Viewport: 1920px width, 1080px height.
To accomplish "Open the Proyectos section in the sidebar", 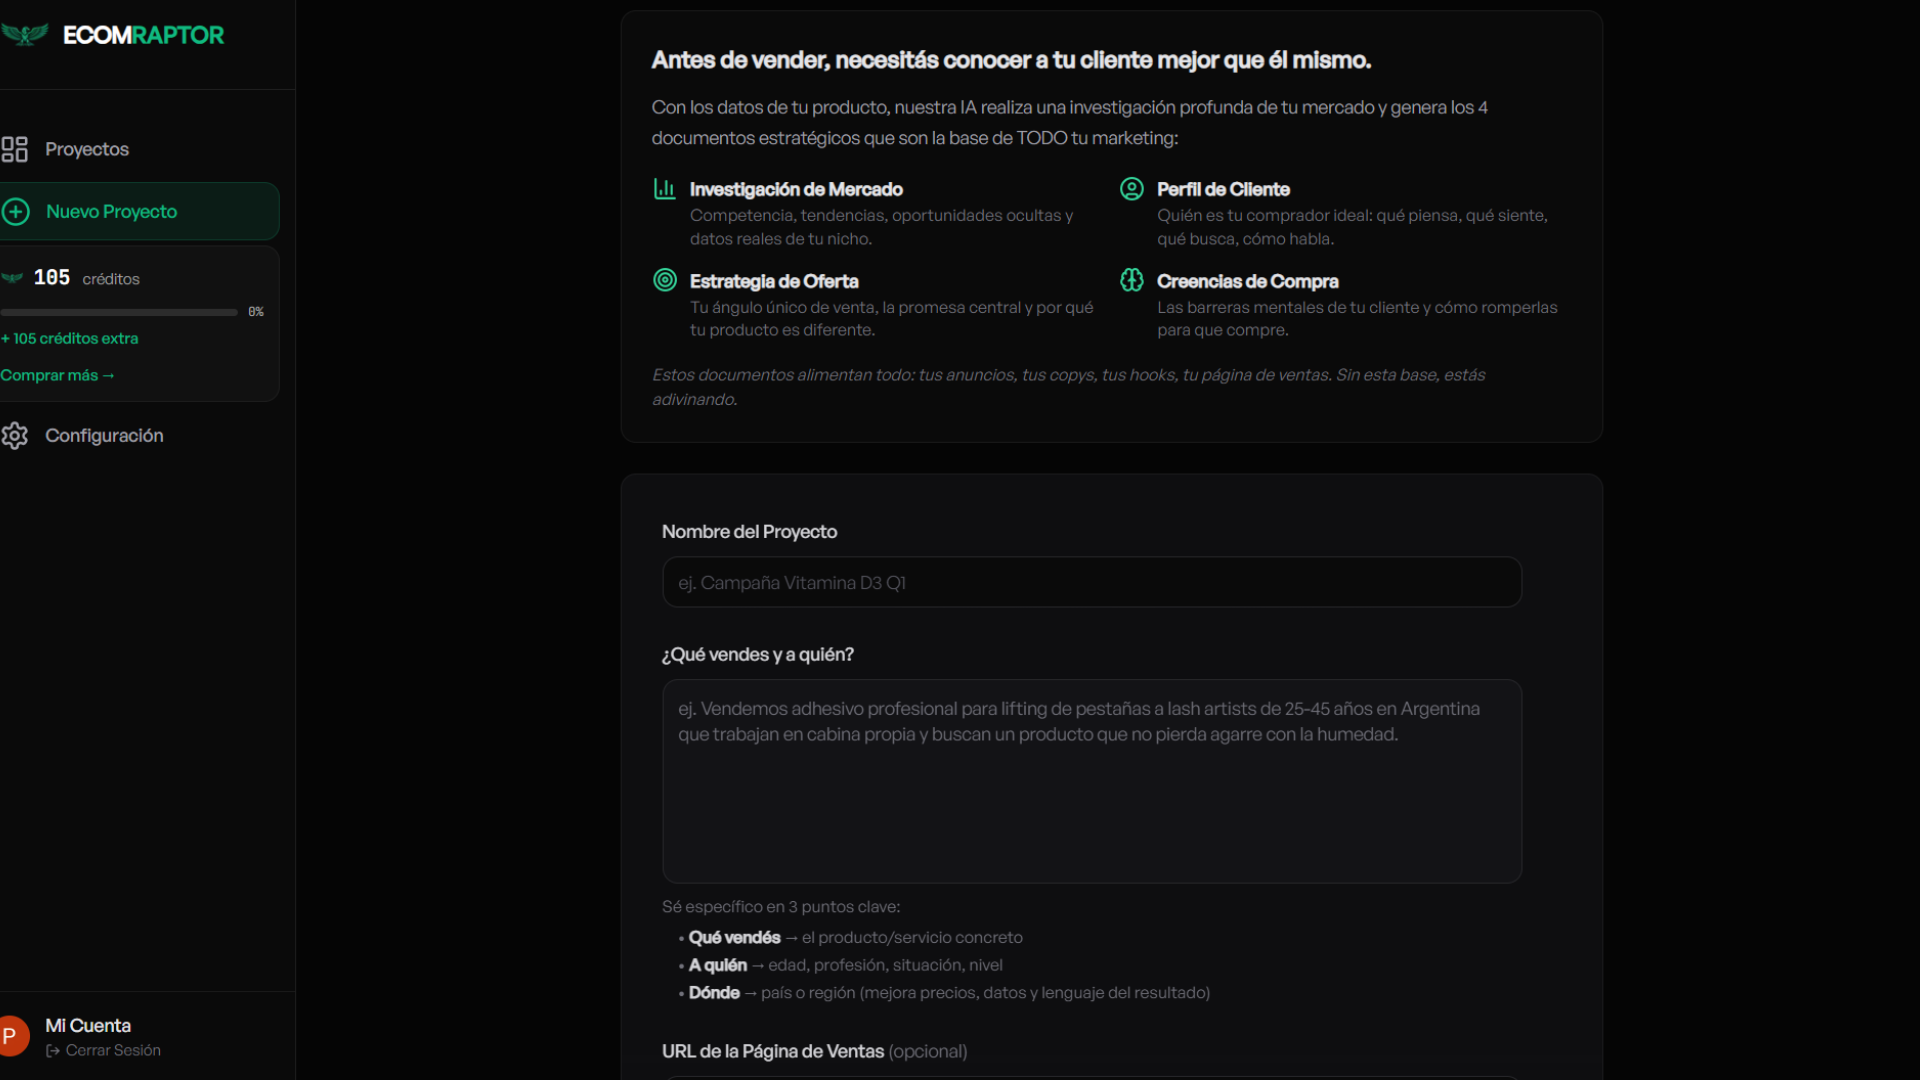I will click(86, 148).
